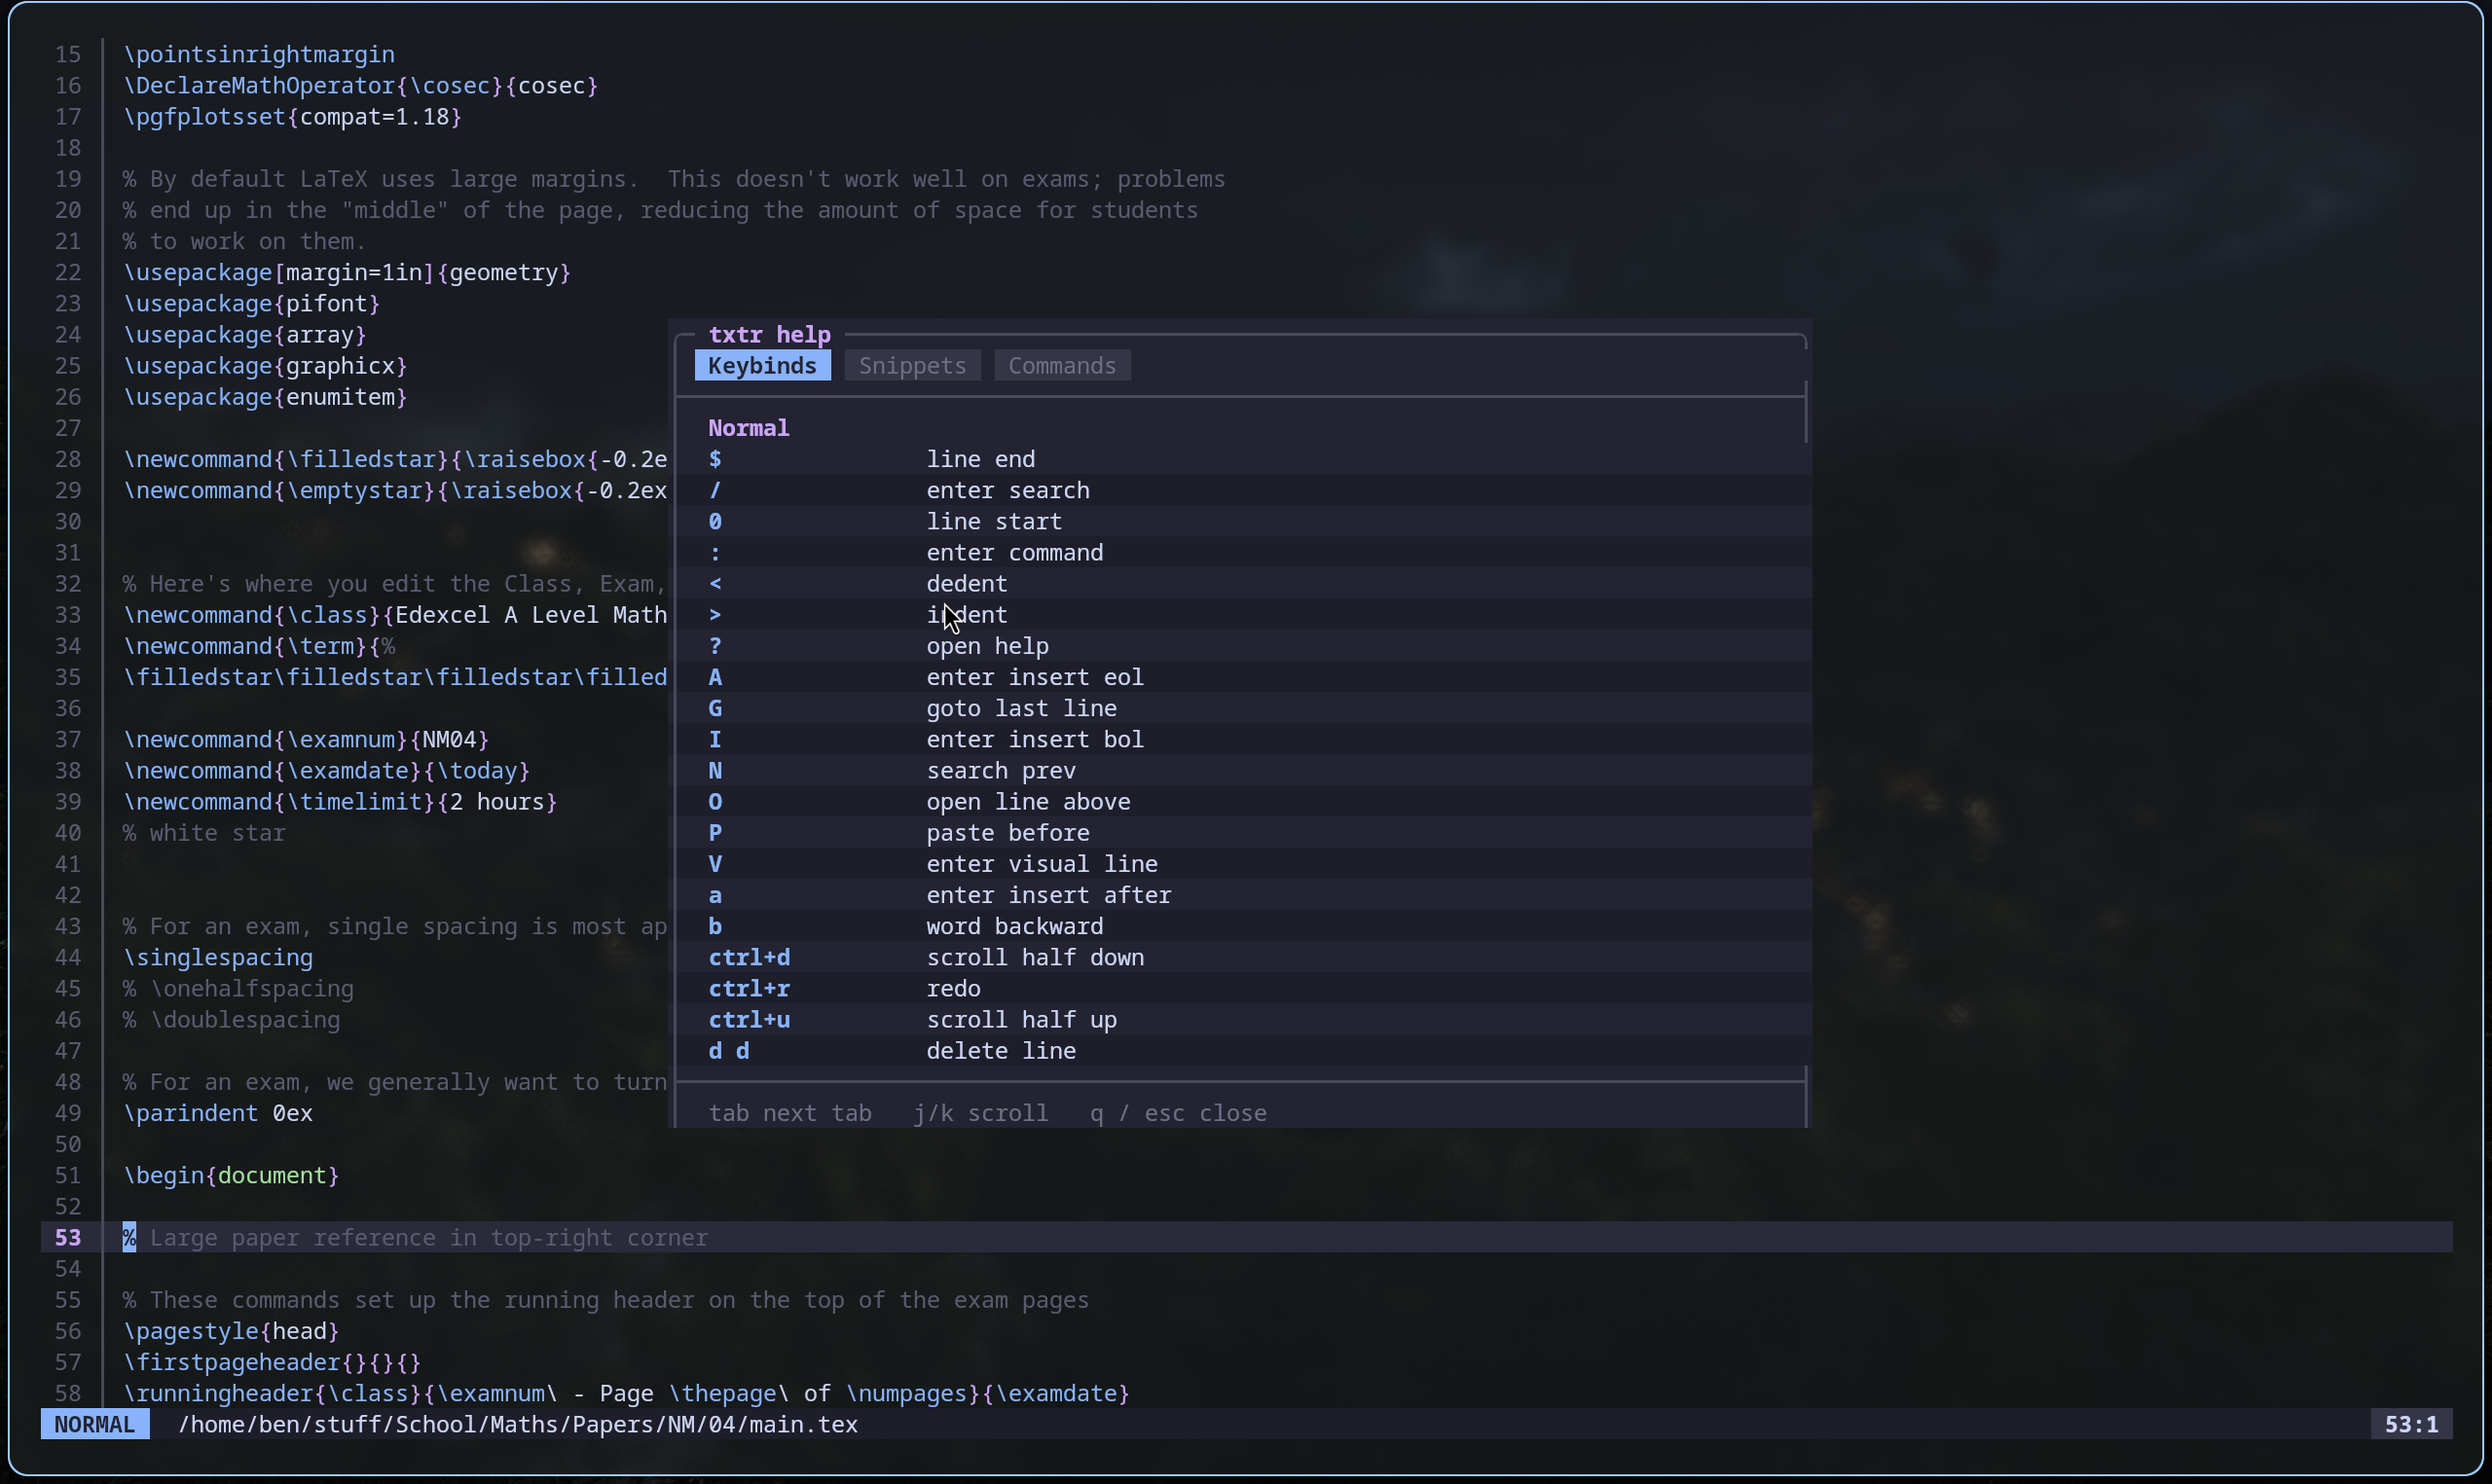
Task: Click the 'q / esc close' hint
Action: pos(1178,1113)
